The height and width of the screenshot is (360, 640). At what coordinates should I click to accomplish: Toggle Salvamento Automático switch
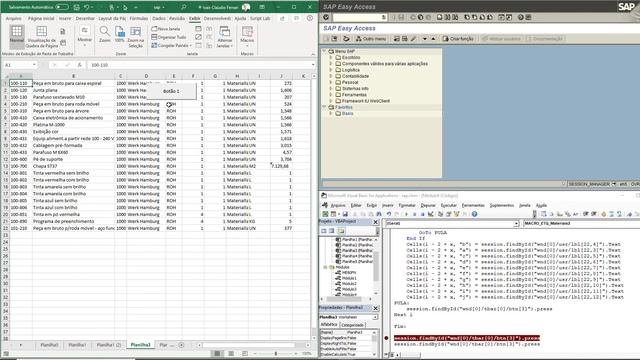tap(62, 7)
